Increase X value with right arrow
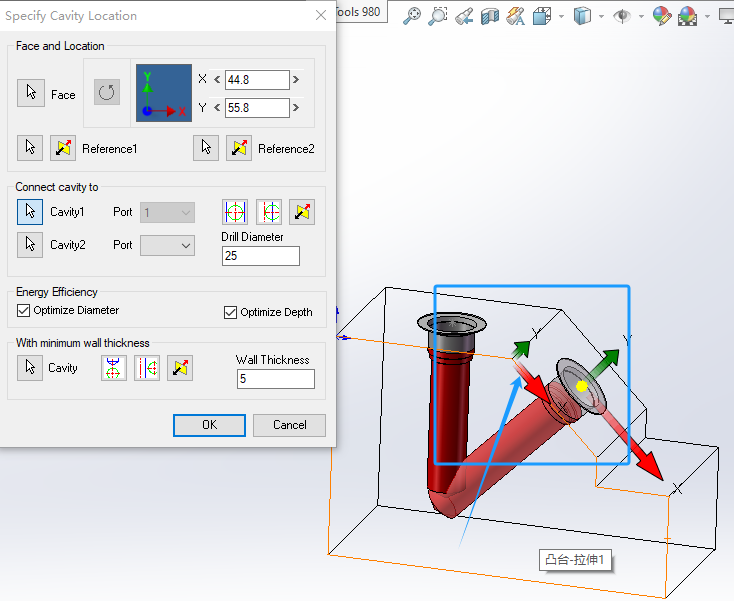Screen dimensions: 734x601 tap(296, 80)
